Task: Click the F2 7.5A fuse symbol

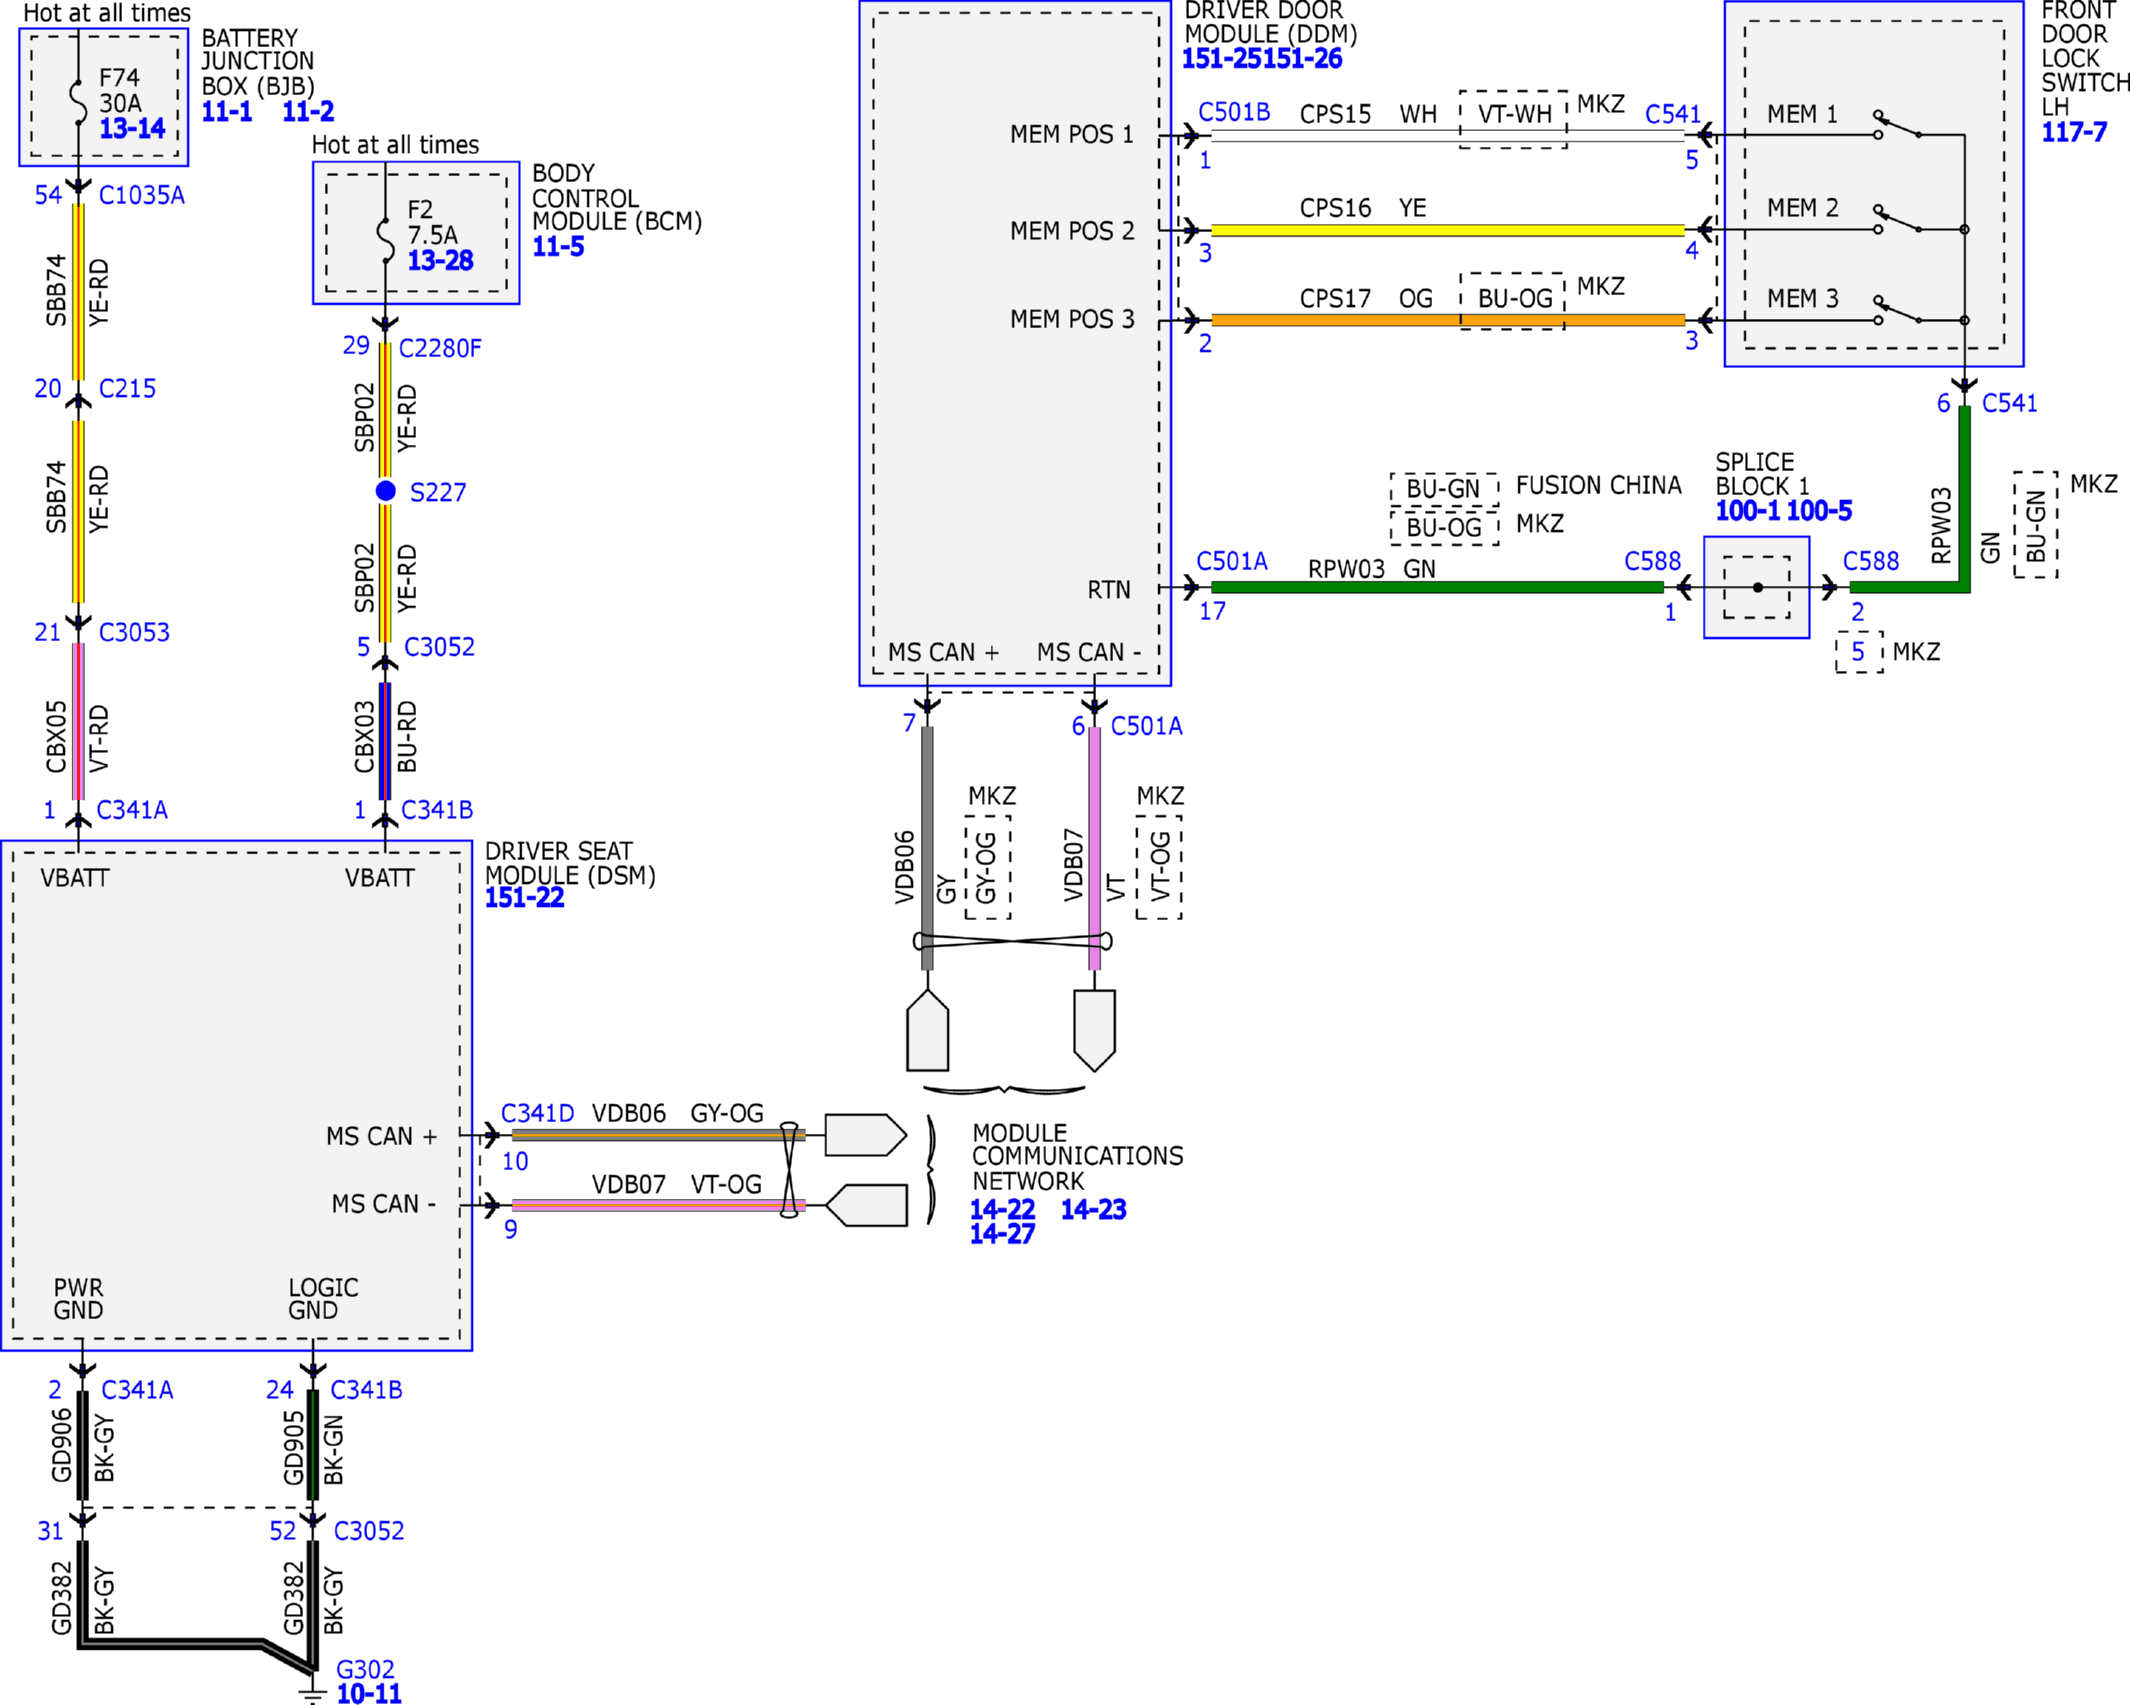Action: pyautogui.click(x=385, y=238)
